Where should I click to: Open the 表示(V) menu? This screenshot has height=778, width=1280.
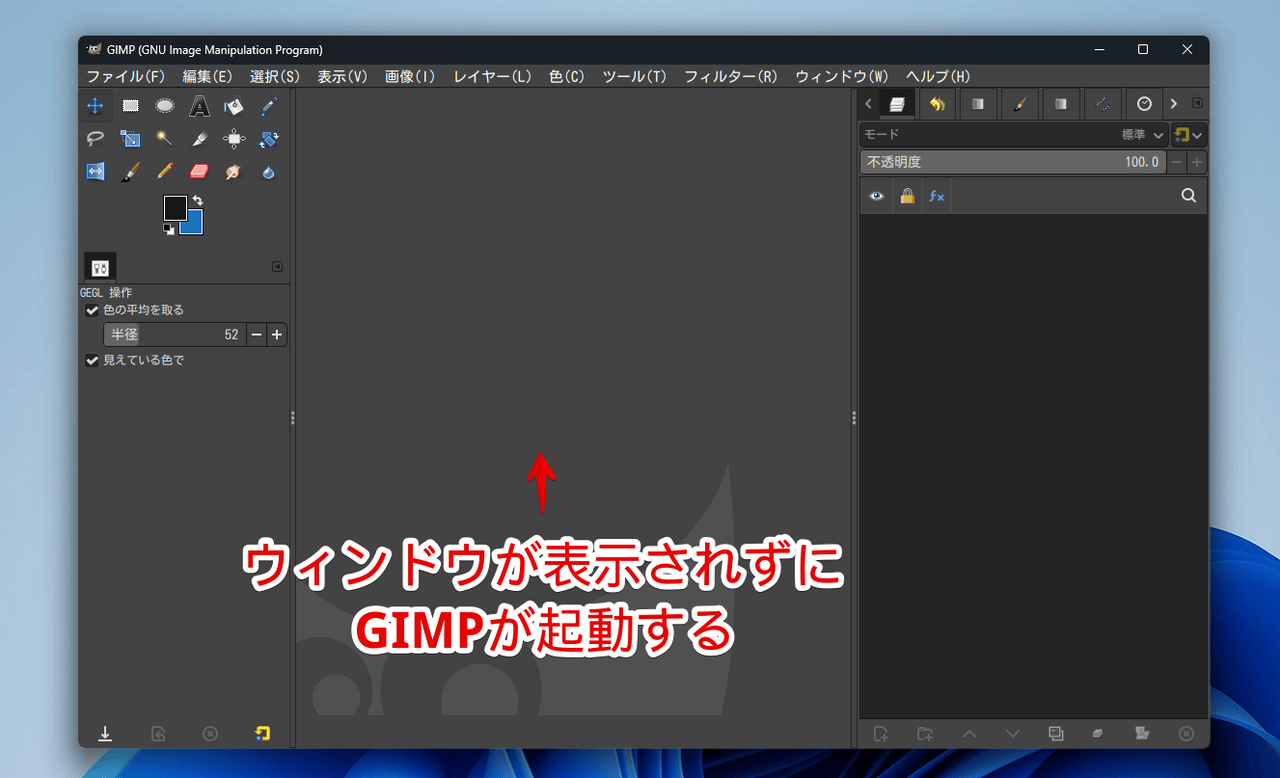342,76
